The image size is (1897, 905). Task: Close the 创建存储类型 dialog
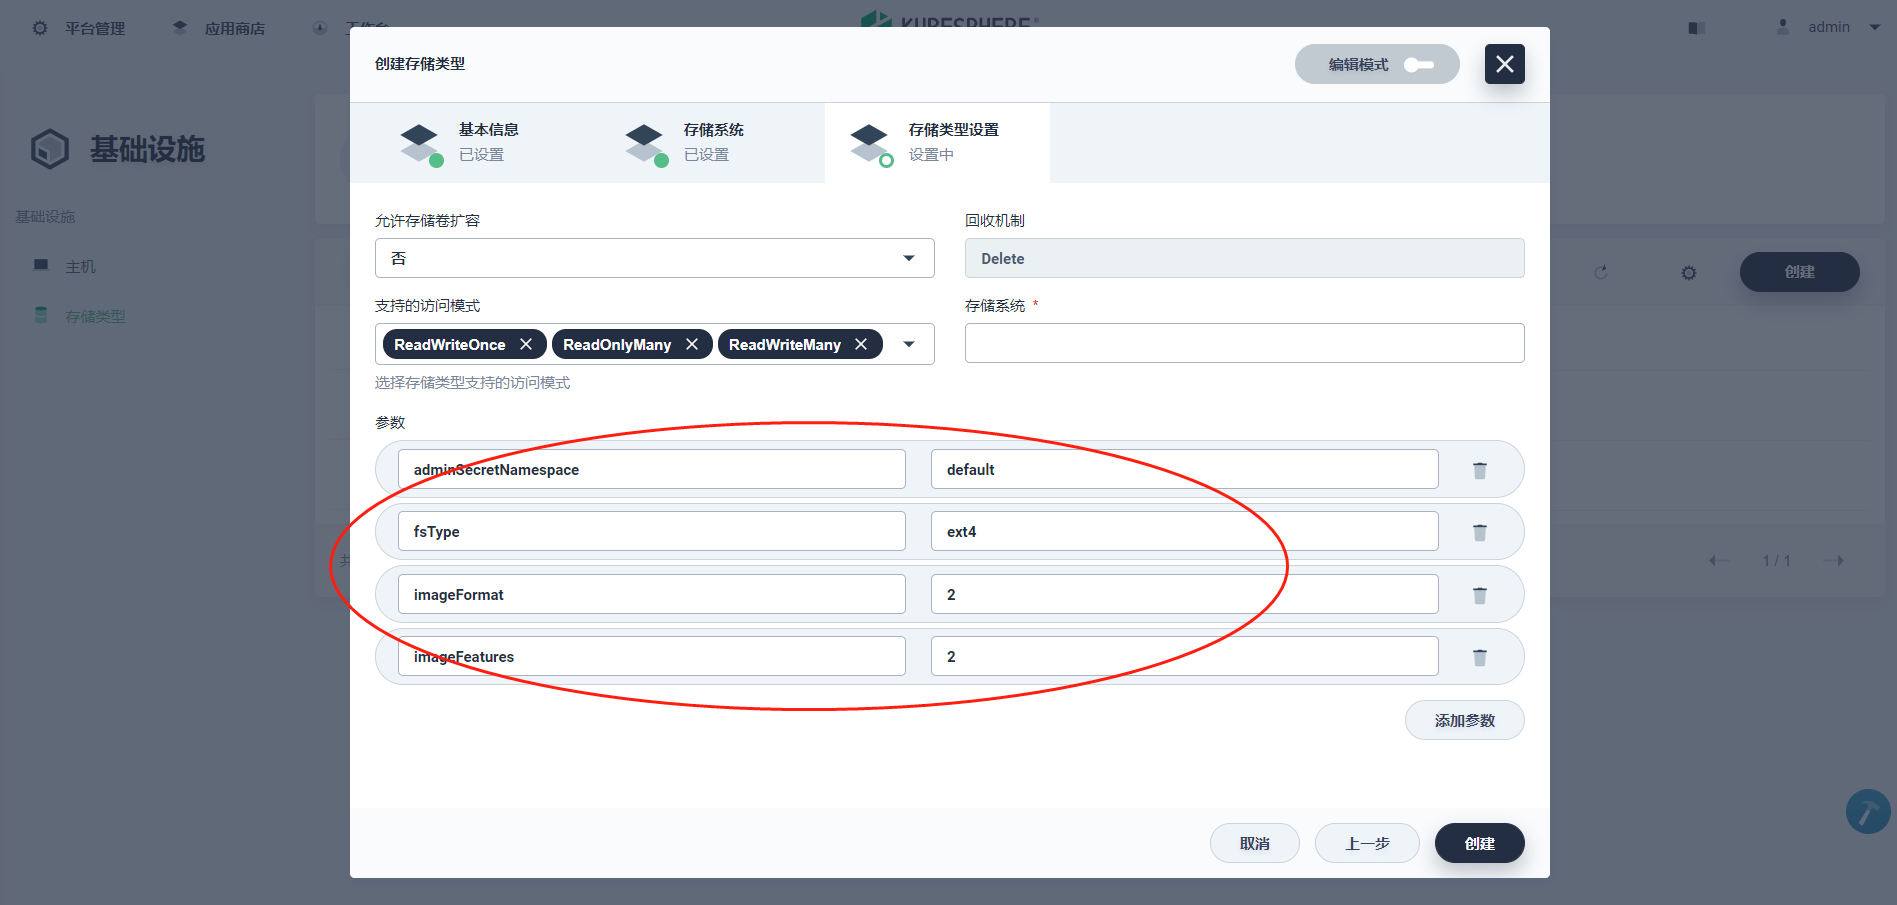[1504, 64]
